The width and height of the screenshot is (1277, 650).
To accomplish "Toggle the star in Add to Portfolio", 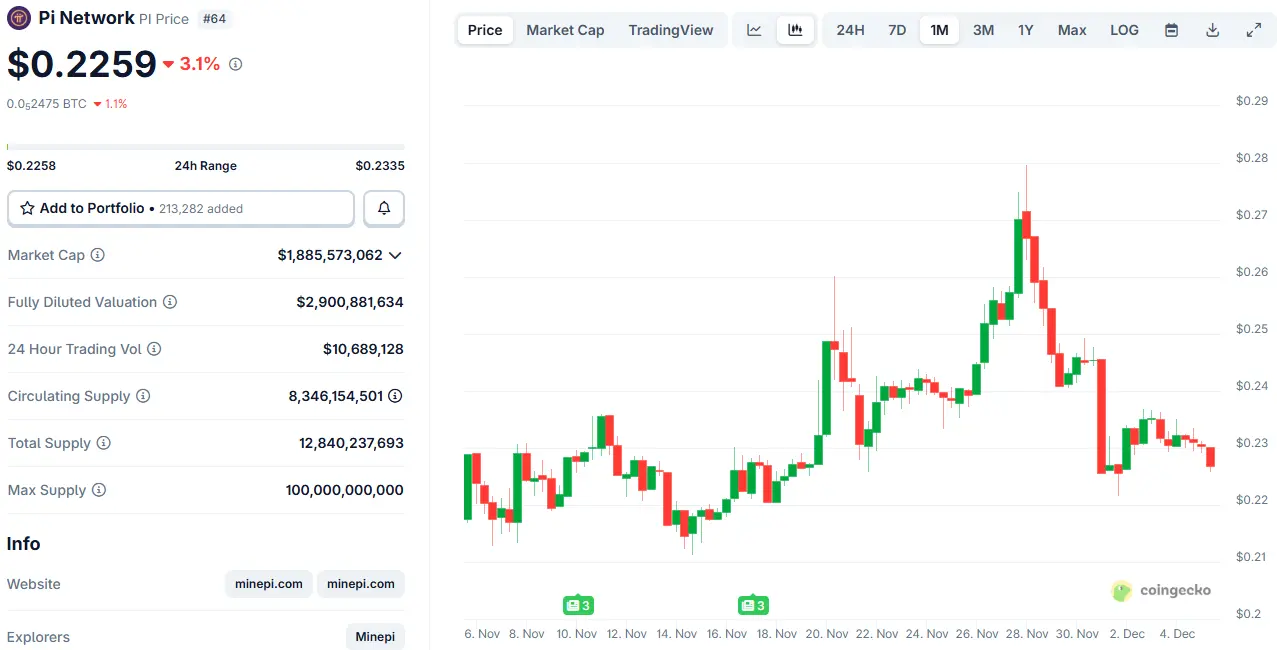I will [x=28, y=208].
